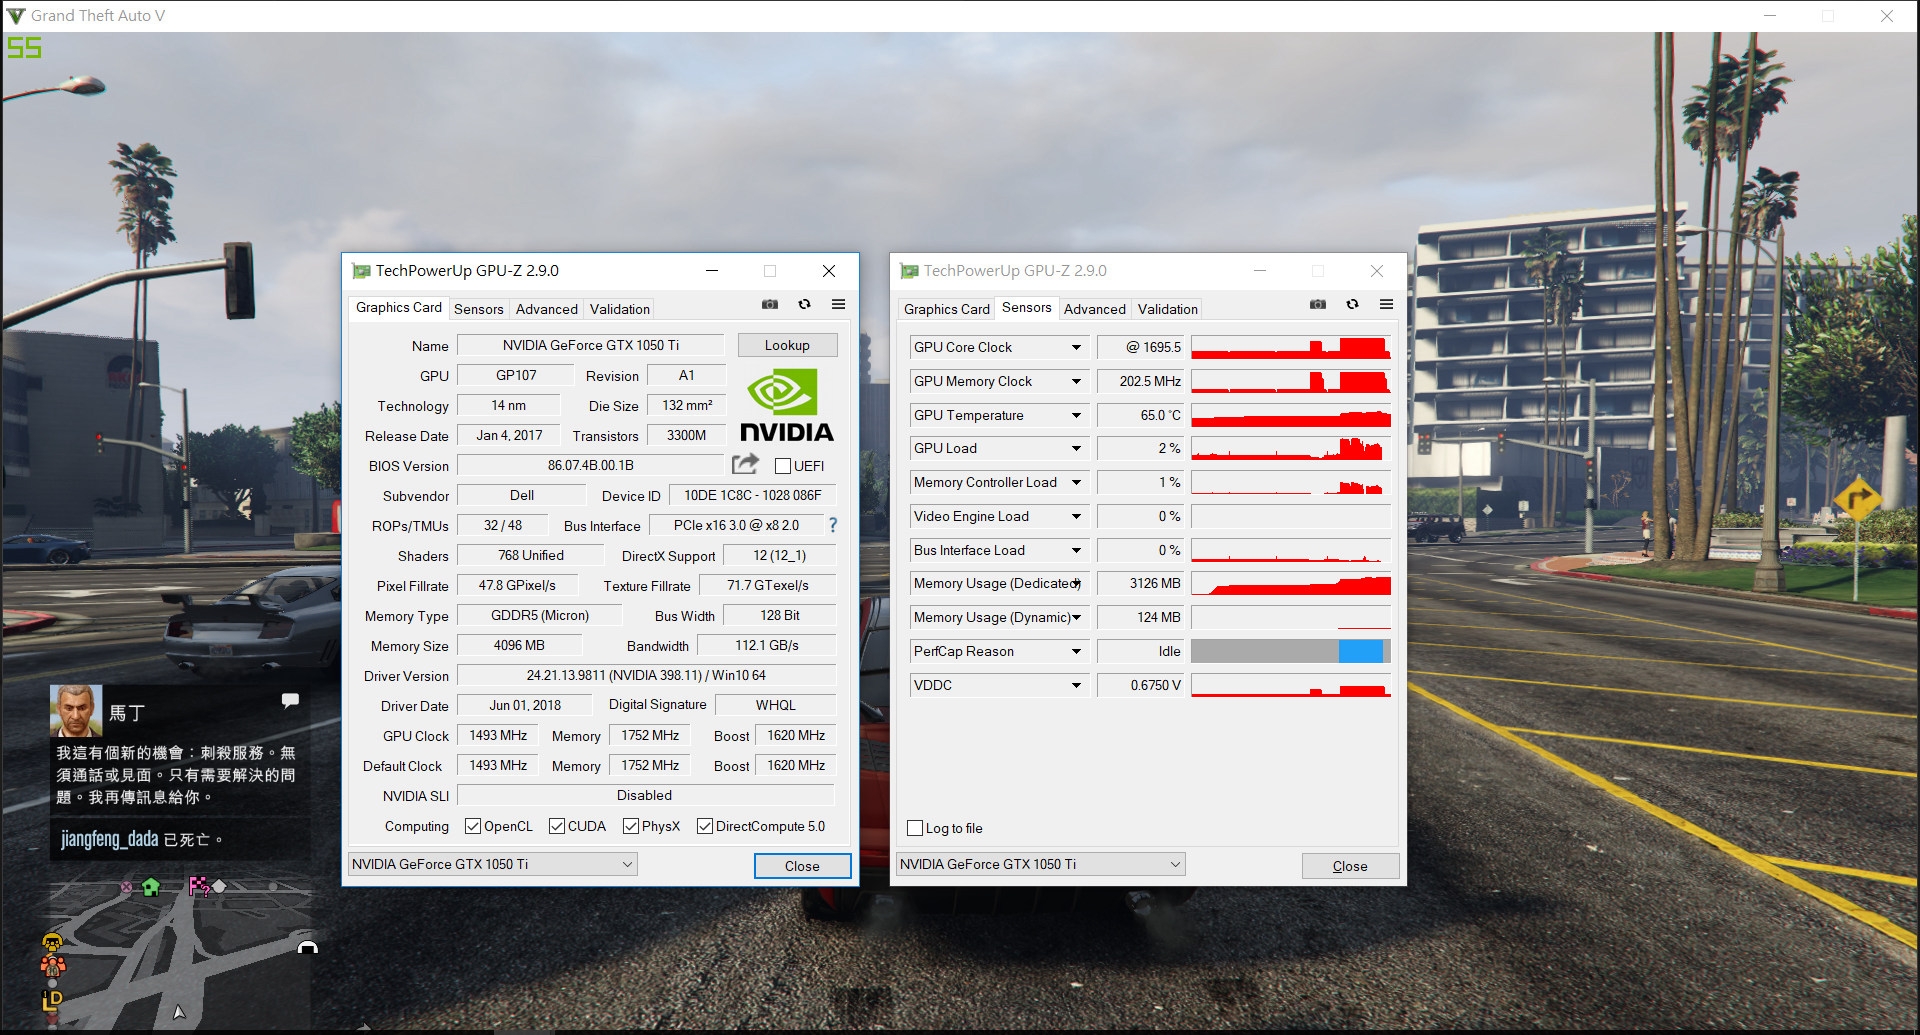Open the hamburger menu in left GPU-Z window
The image size is (1920, 1035).
click(x=838, y=304)
